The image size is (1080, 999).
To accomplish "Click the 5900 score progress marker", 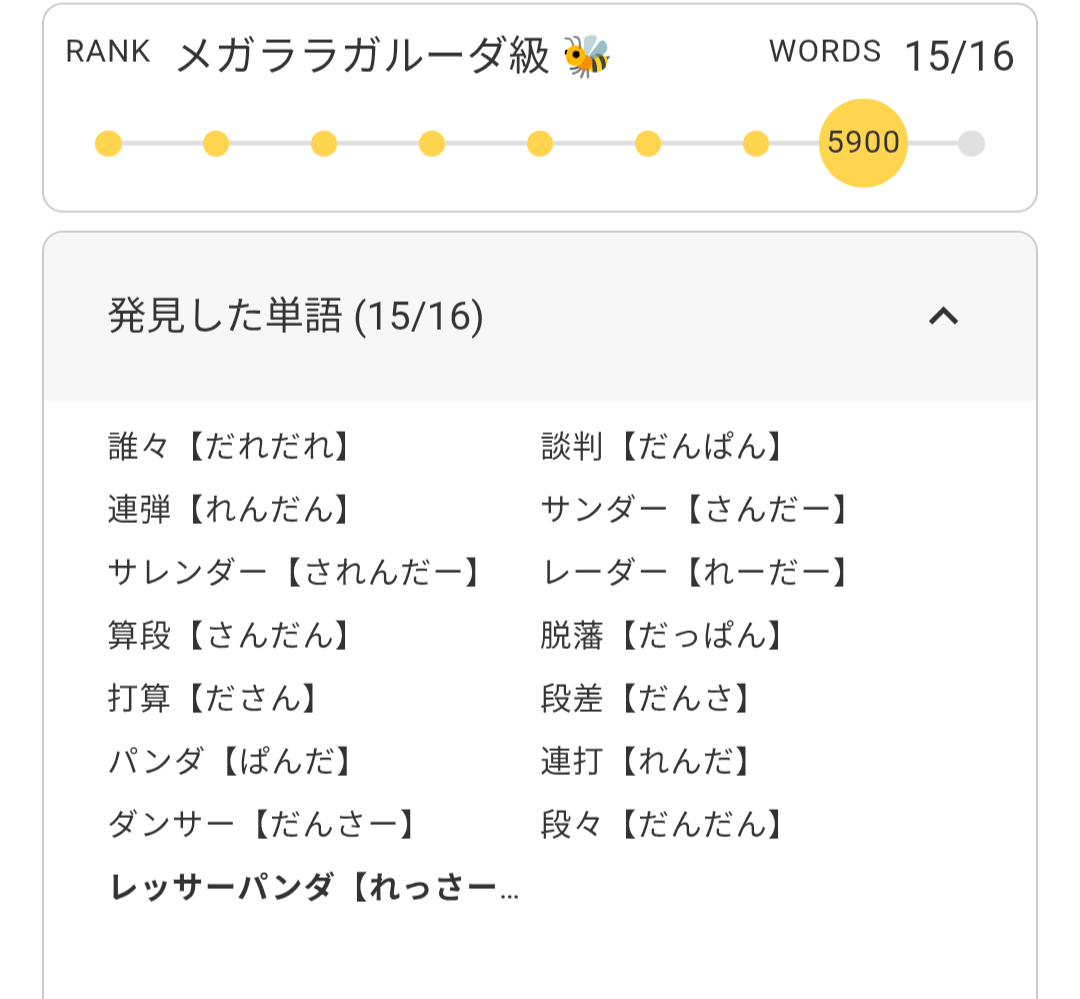I will (x=863, y=143).
